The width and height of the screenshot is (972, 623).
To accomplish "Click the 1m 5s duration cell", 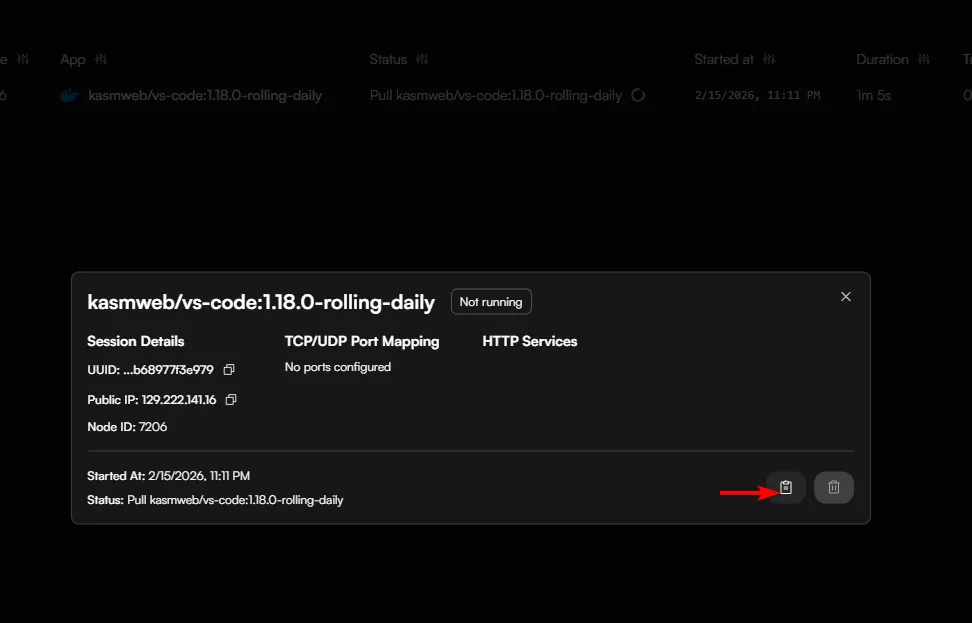I will click(873, 95).
